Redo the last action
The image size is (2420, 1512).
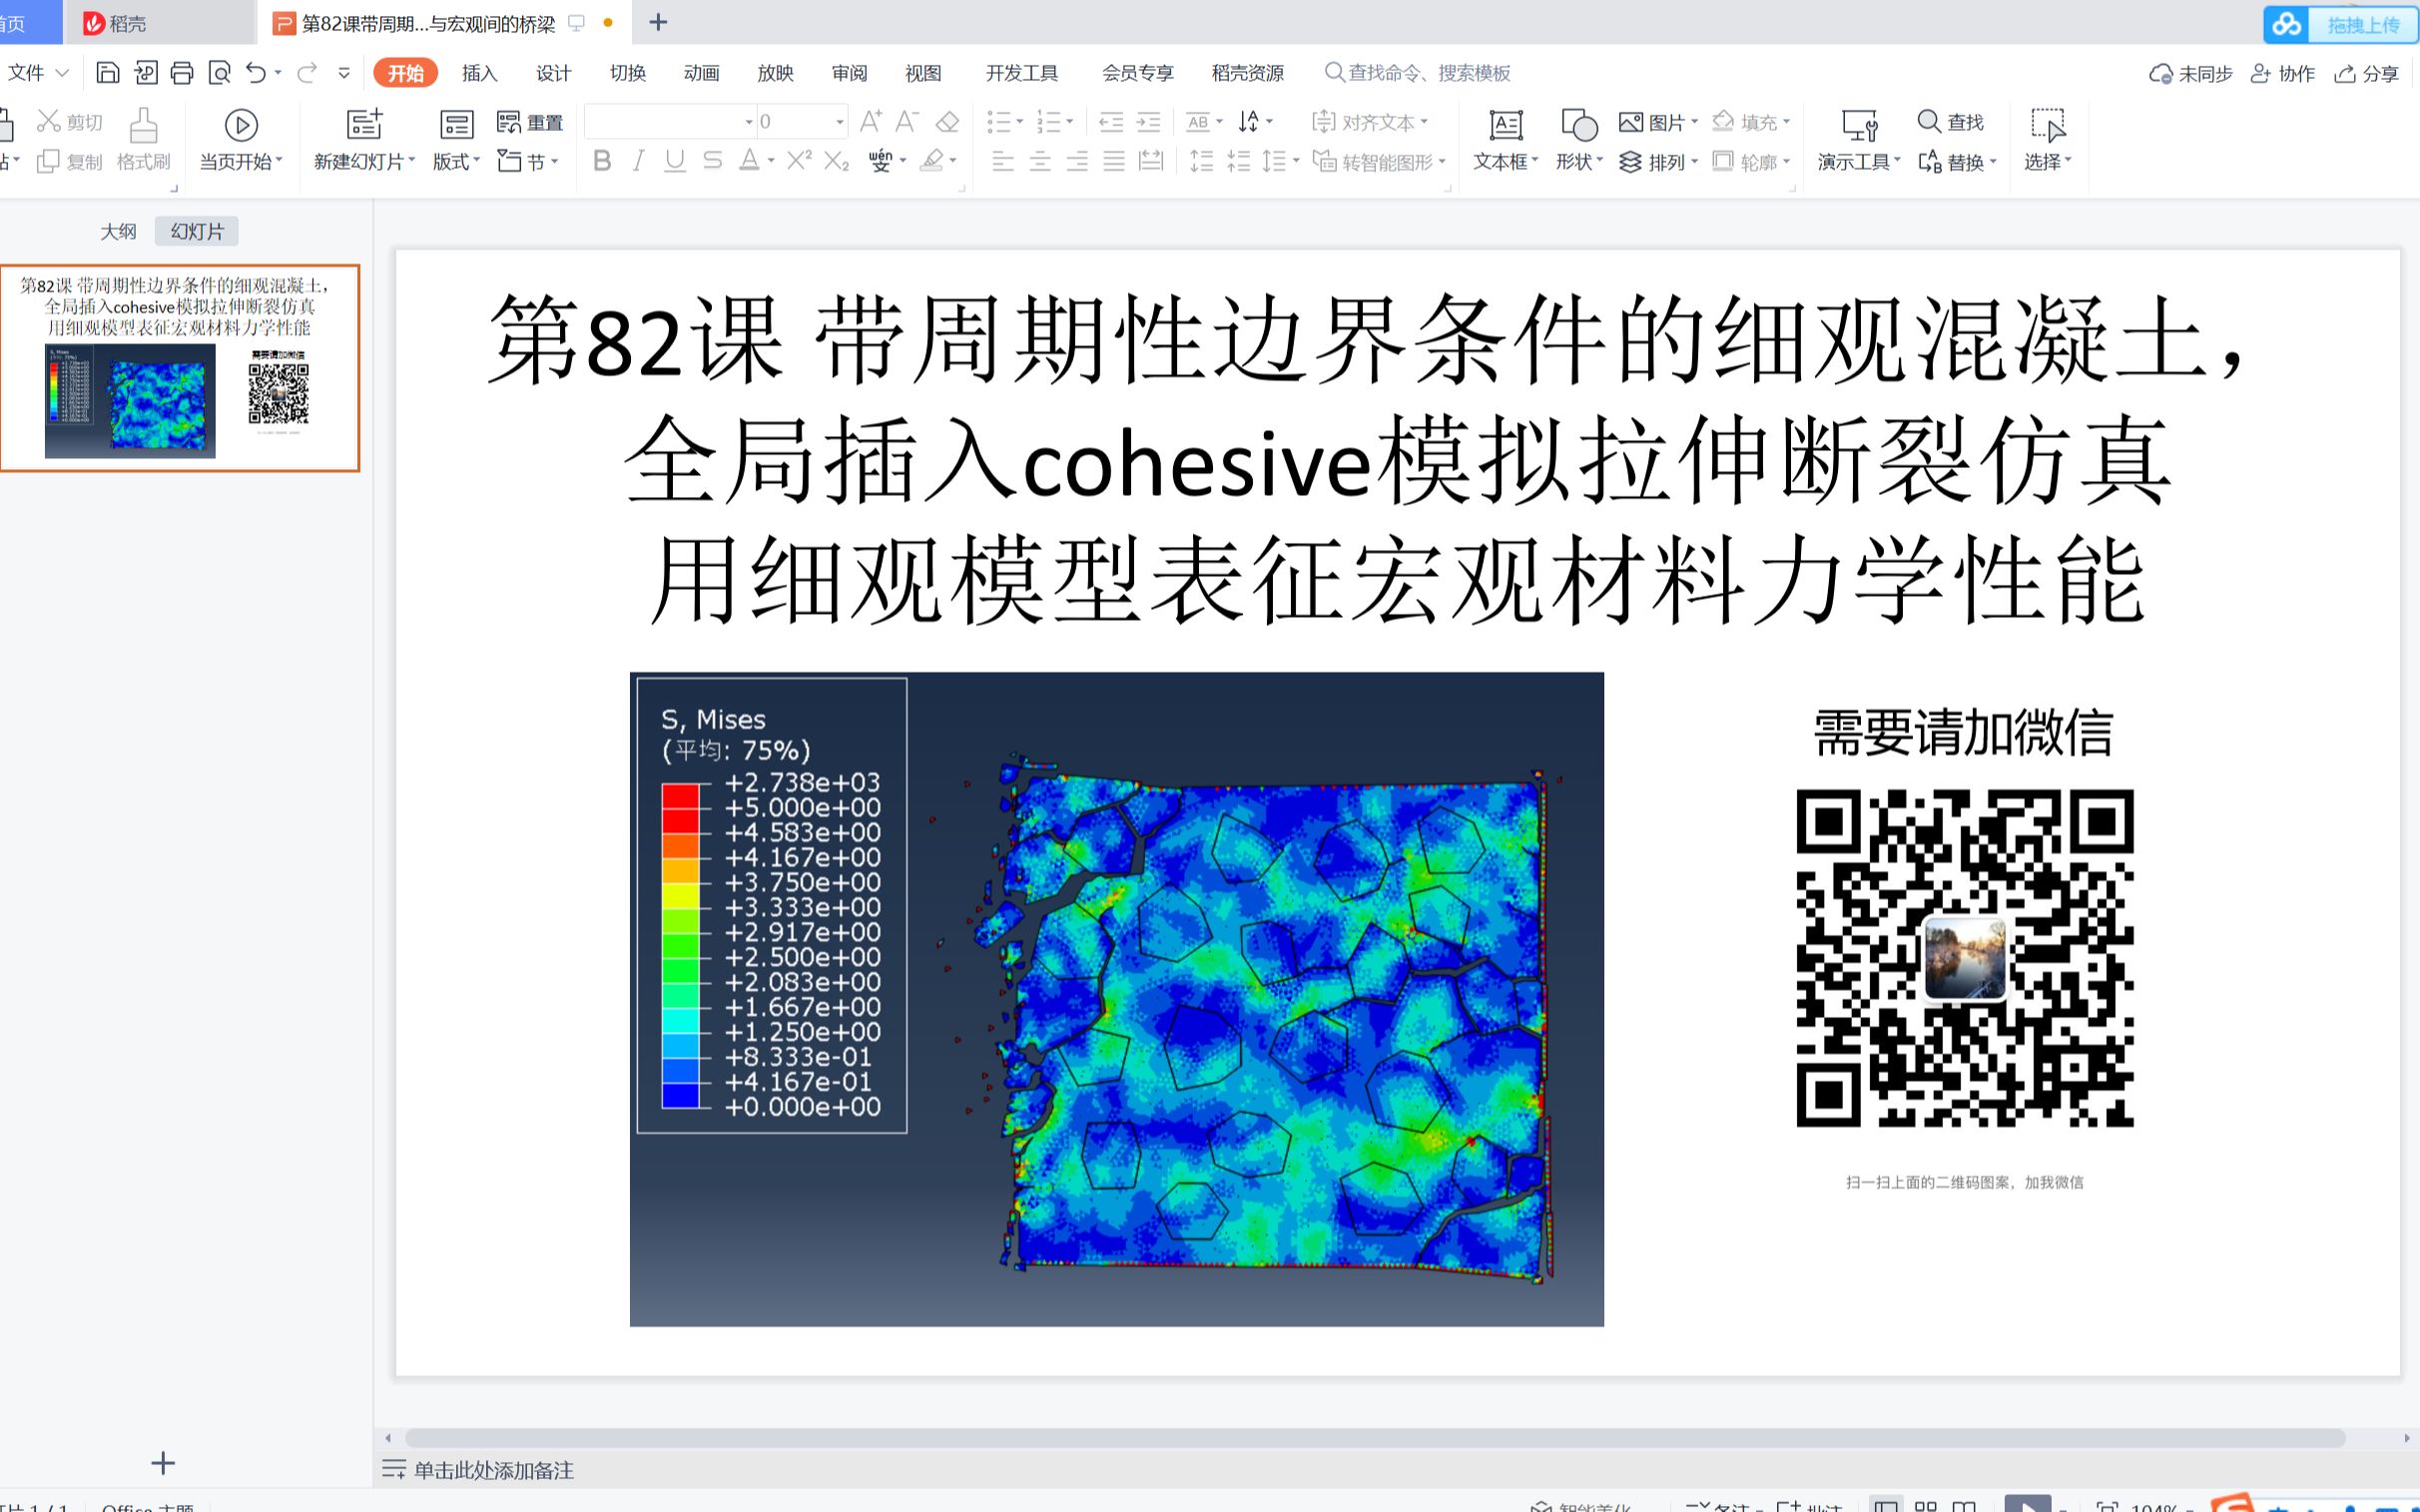tap(307, 73)
